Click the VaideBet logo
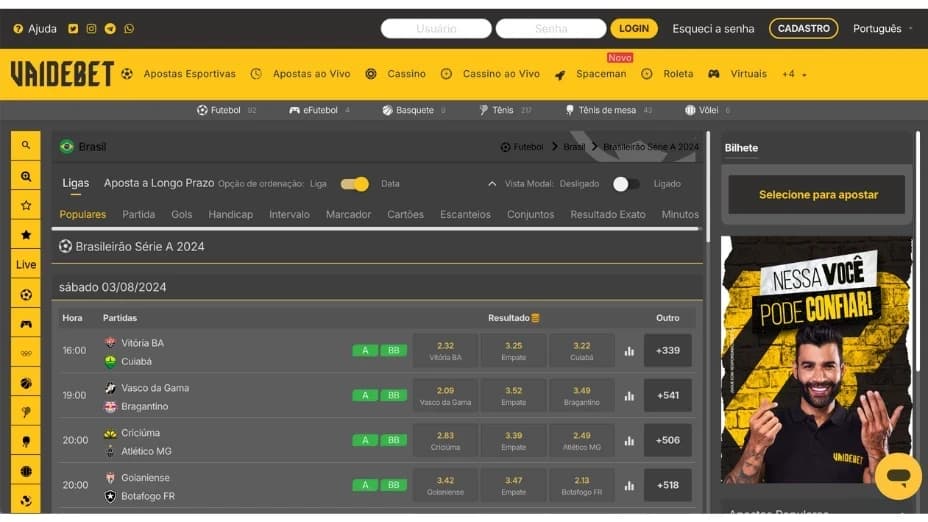The width and height of the screenshot is (928, 522). 62,74
